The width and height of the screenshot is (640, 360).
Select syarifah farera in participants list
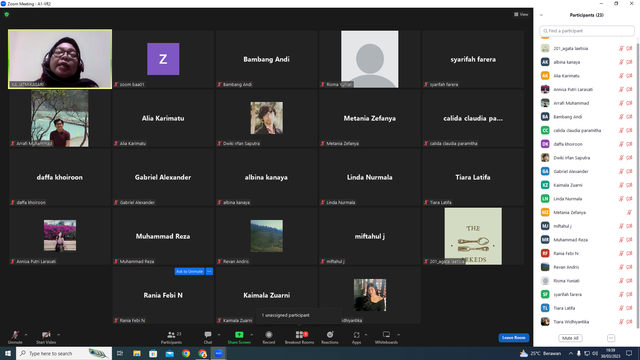[587, 294]
